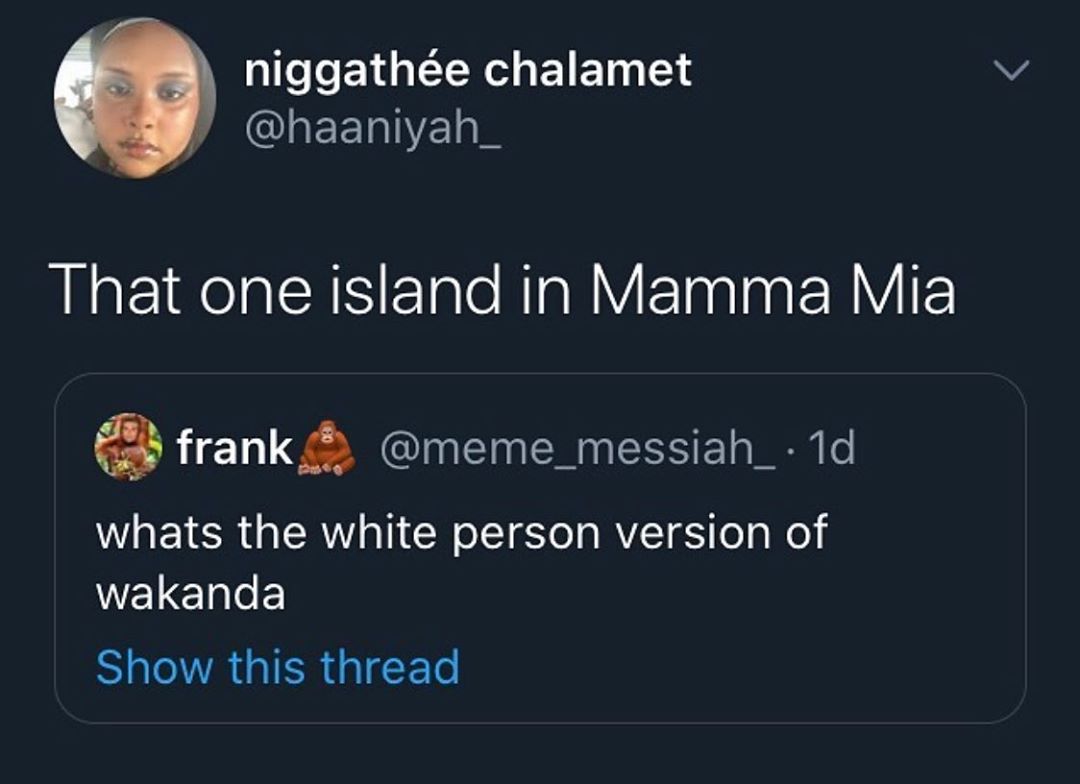Click empty space right of Show this thread
This screenshot has width=1080, height=784.
click(x=740, y=667)
